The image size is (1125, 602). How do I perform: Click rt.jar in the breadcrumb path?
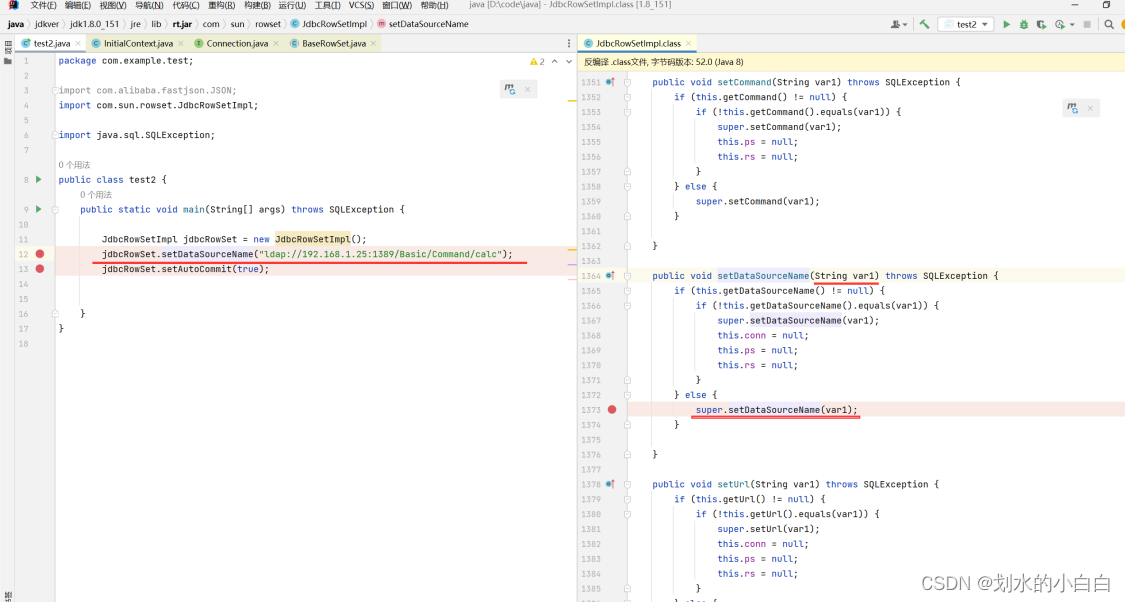[182, 24]
